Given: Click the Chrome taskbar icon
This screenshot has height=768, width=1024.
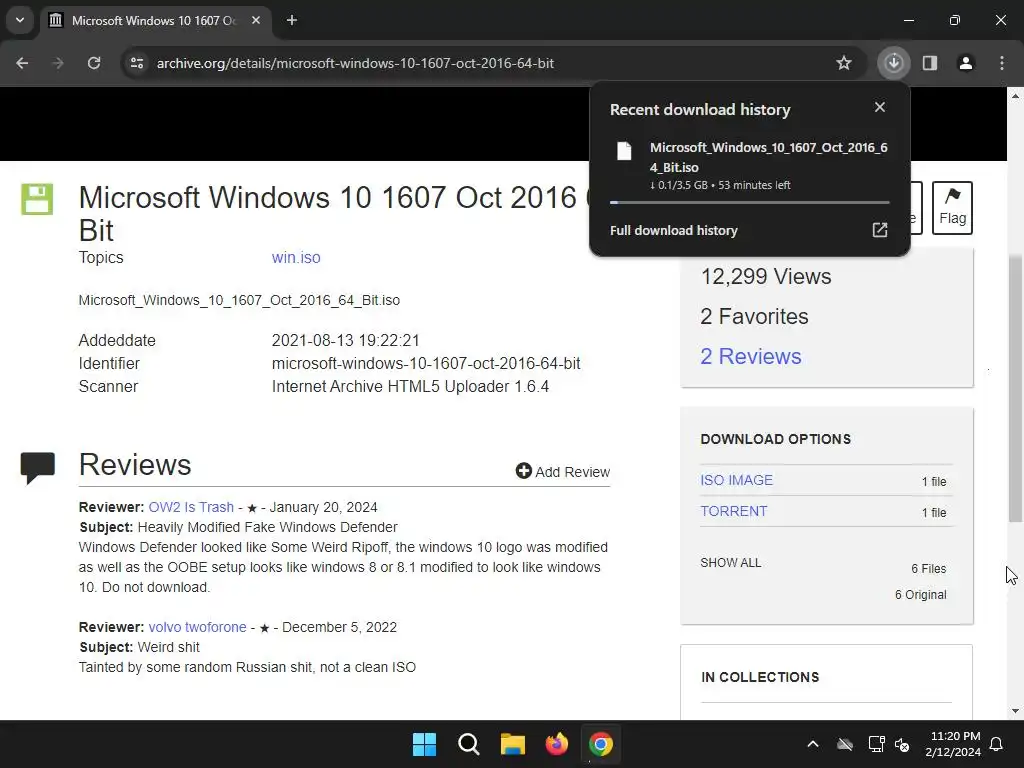Looking at the screenshot, I should [x=601, y=744].
